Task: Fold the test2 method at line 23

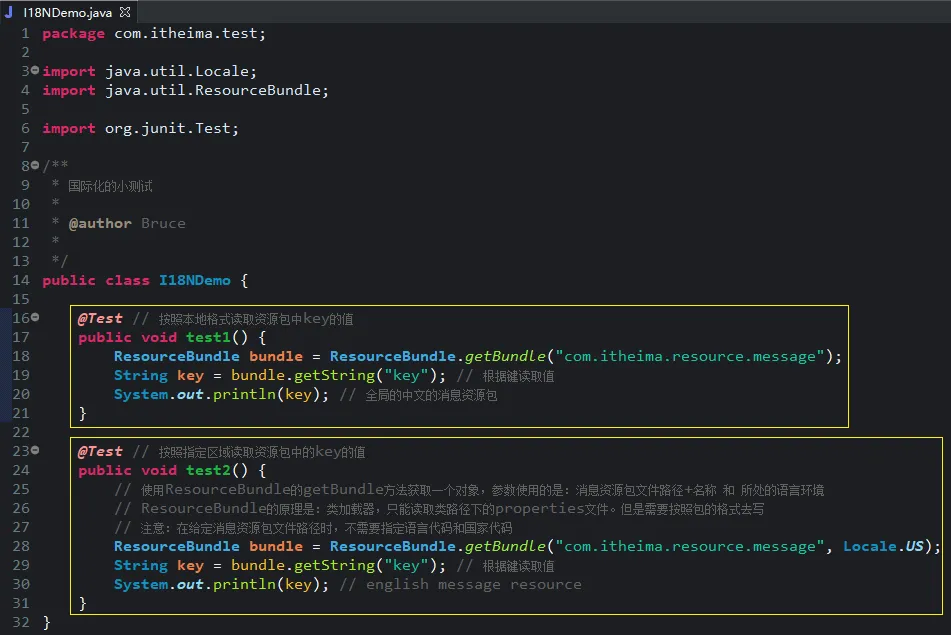Action: point(34,451)
